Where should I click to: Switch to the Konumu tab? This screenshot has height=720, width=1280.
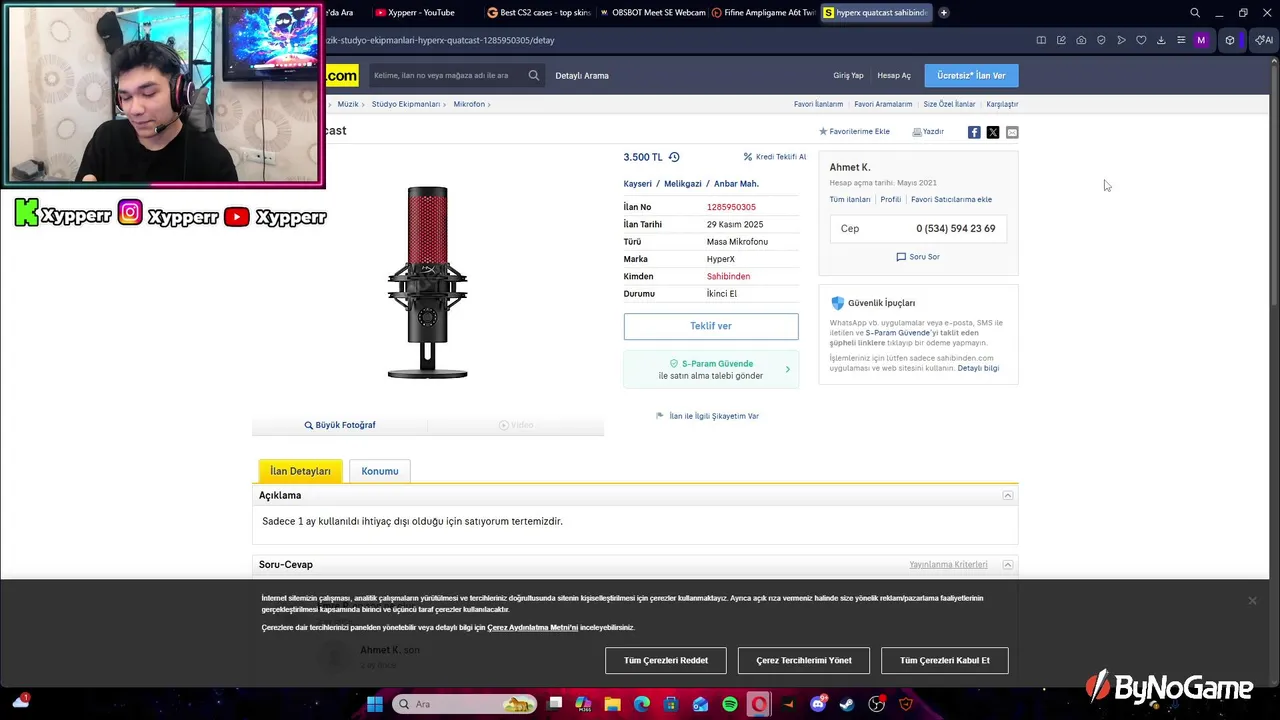380,471
